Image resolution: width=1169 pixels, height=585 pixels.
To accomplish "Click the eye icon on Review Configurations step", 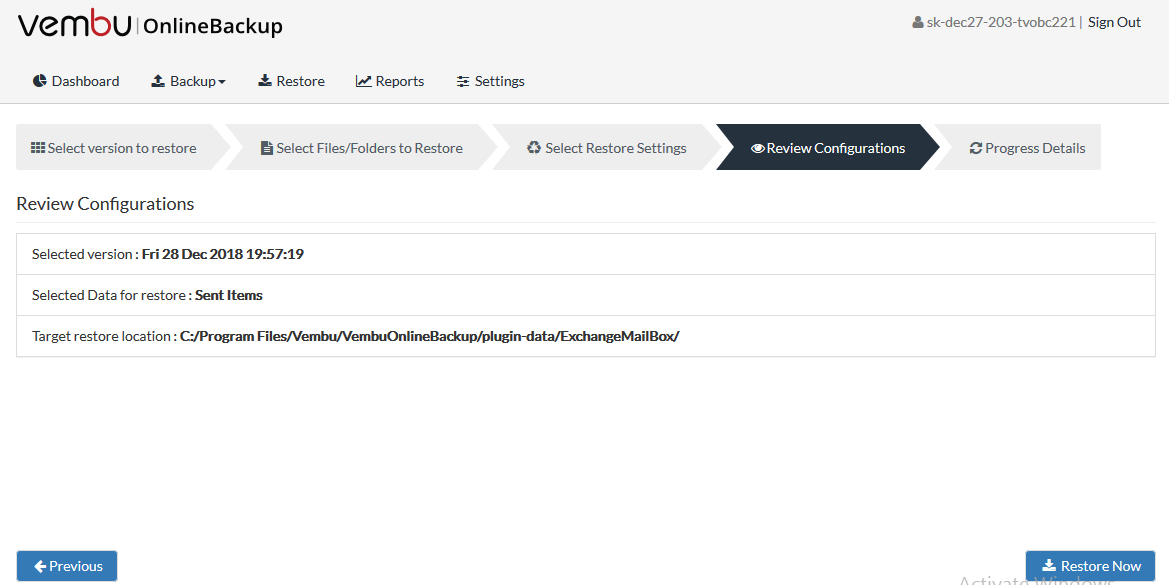I will pos(758,148).
